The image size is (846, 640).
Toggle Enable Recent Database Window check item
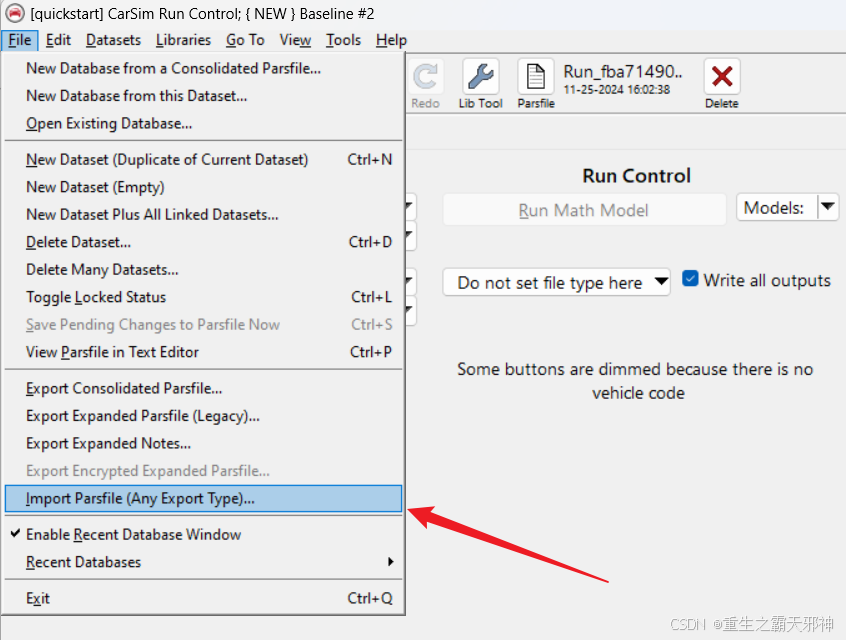click(x=204, y=534)
